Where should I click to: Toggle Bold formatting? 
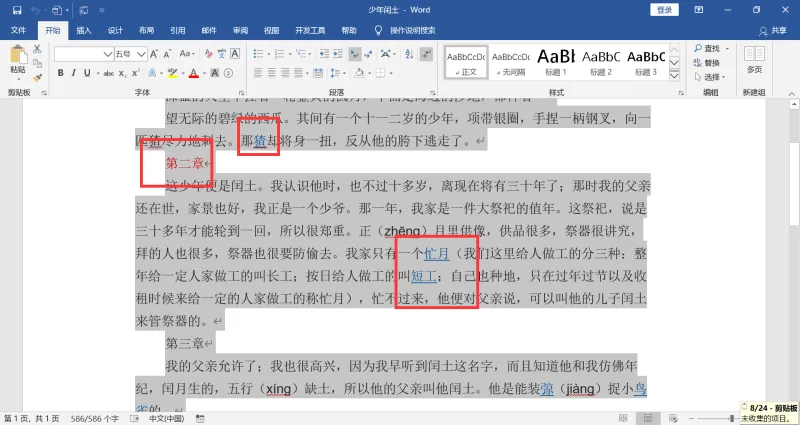coord(60,73)
